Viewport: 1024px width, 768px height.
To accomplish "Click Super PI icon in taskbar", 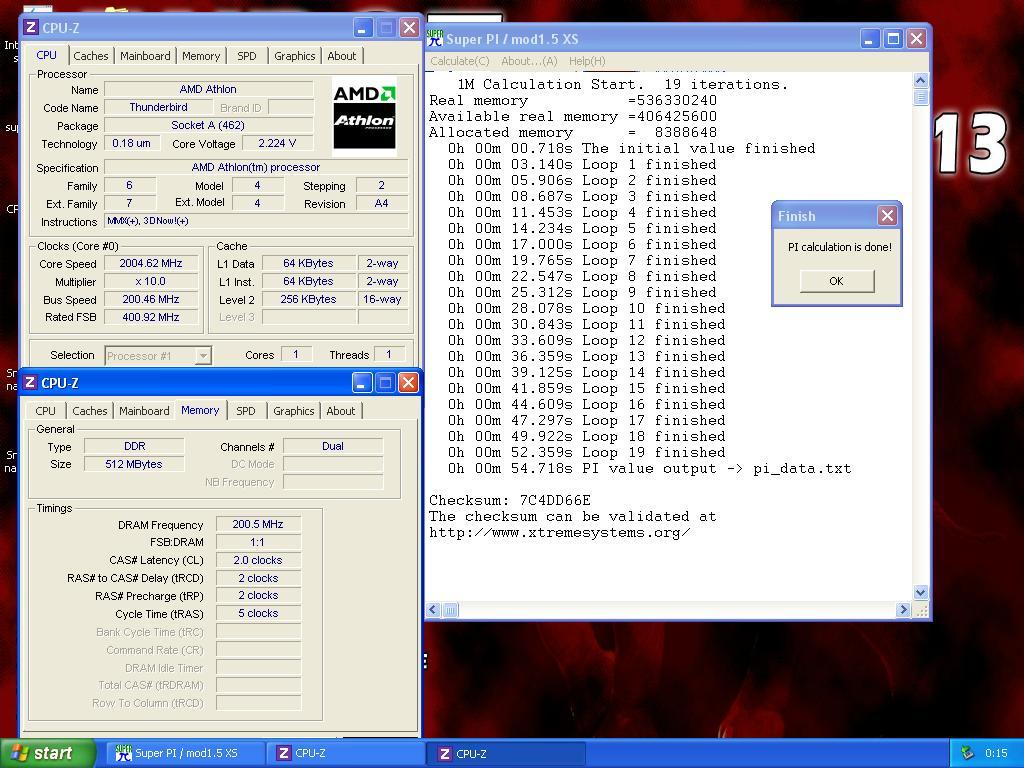I will tap(123, 753).
